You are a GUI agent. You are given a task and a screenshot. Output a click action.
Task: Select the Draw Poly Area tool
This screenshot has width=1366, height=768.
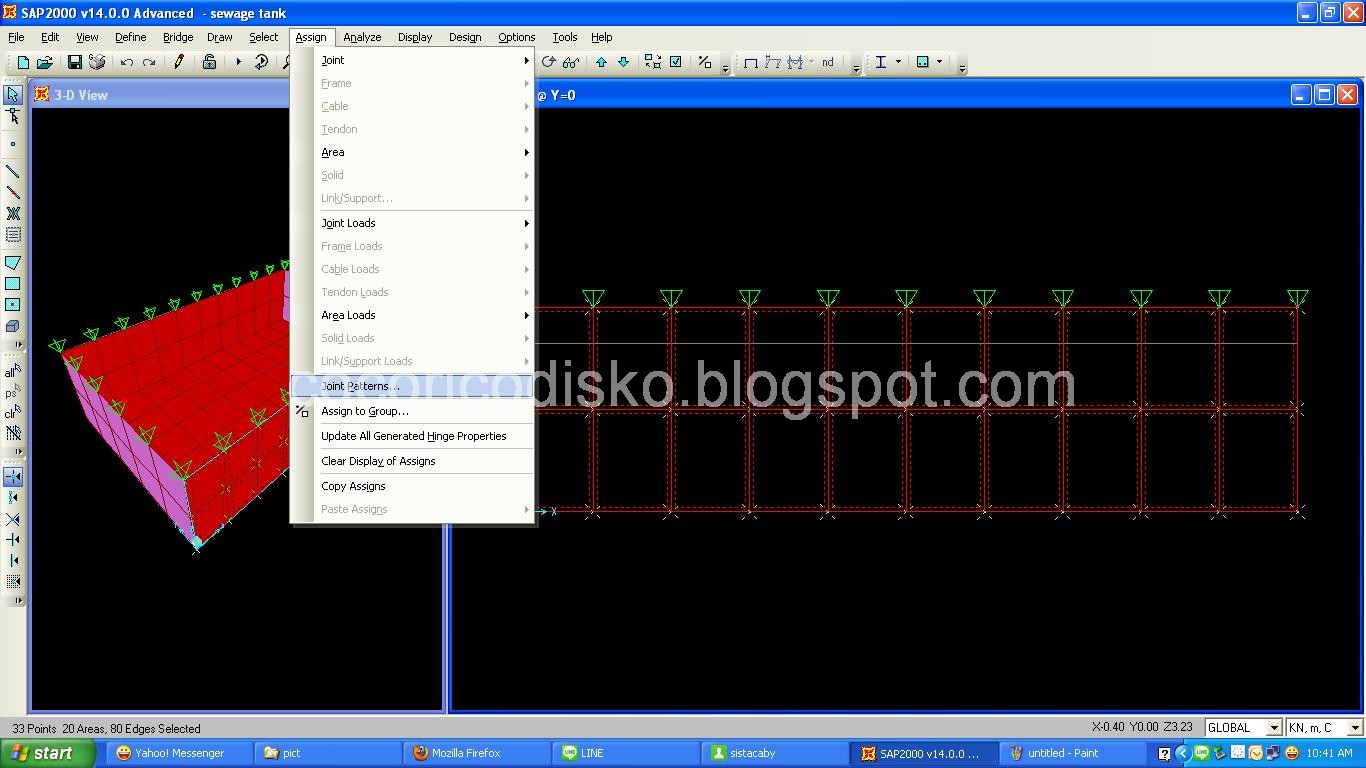[13, 263]
